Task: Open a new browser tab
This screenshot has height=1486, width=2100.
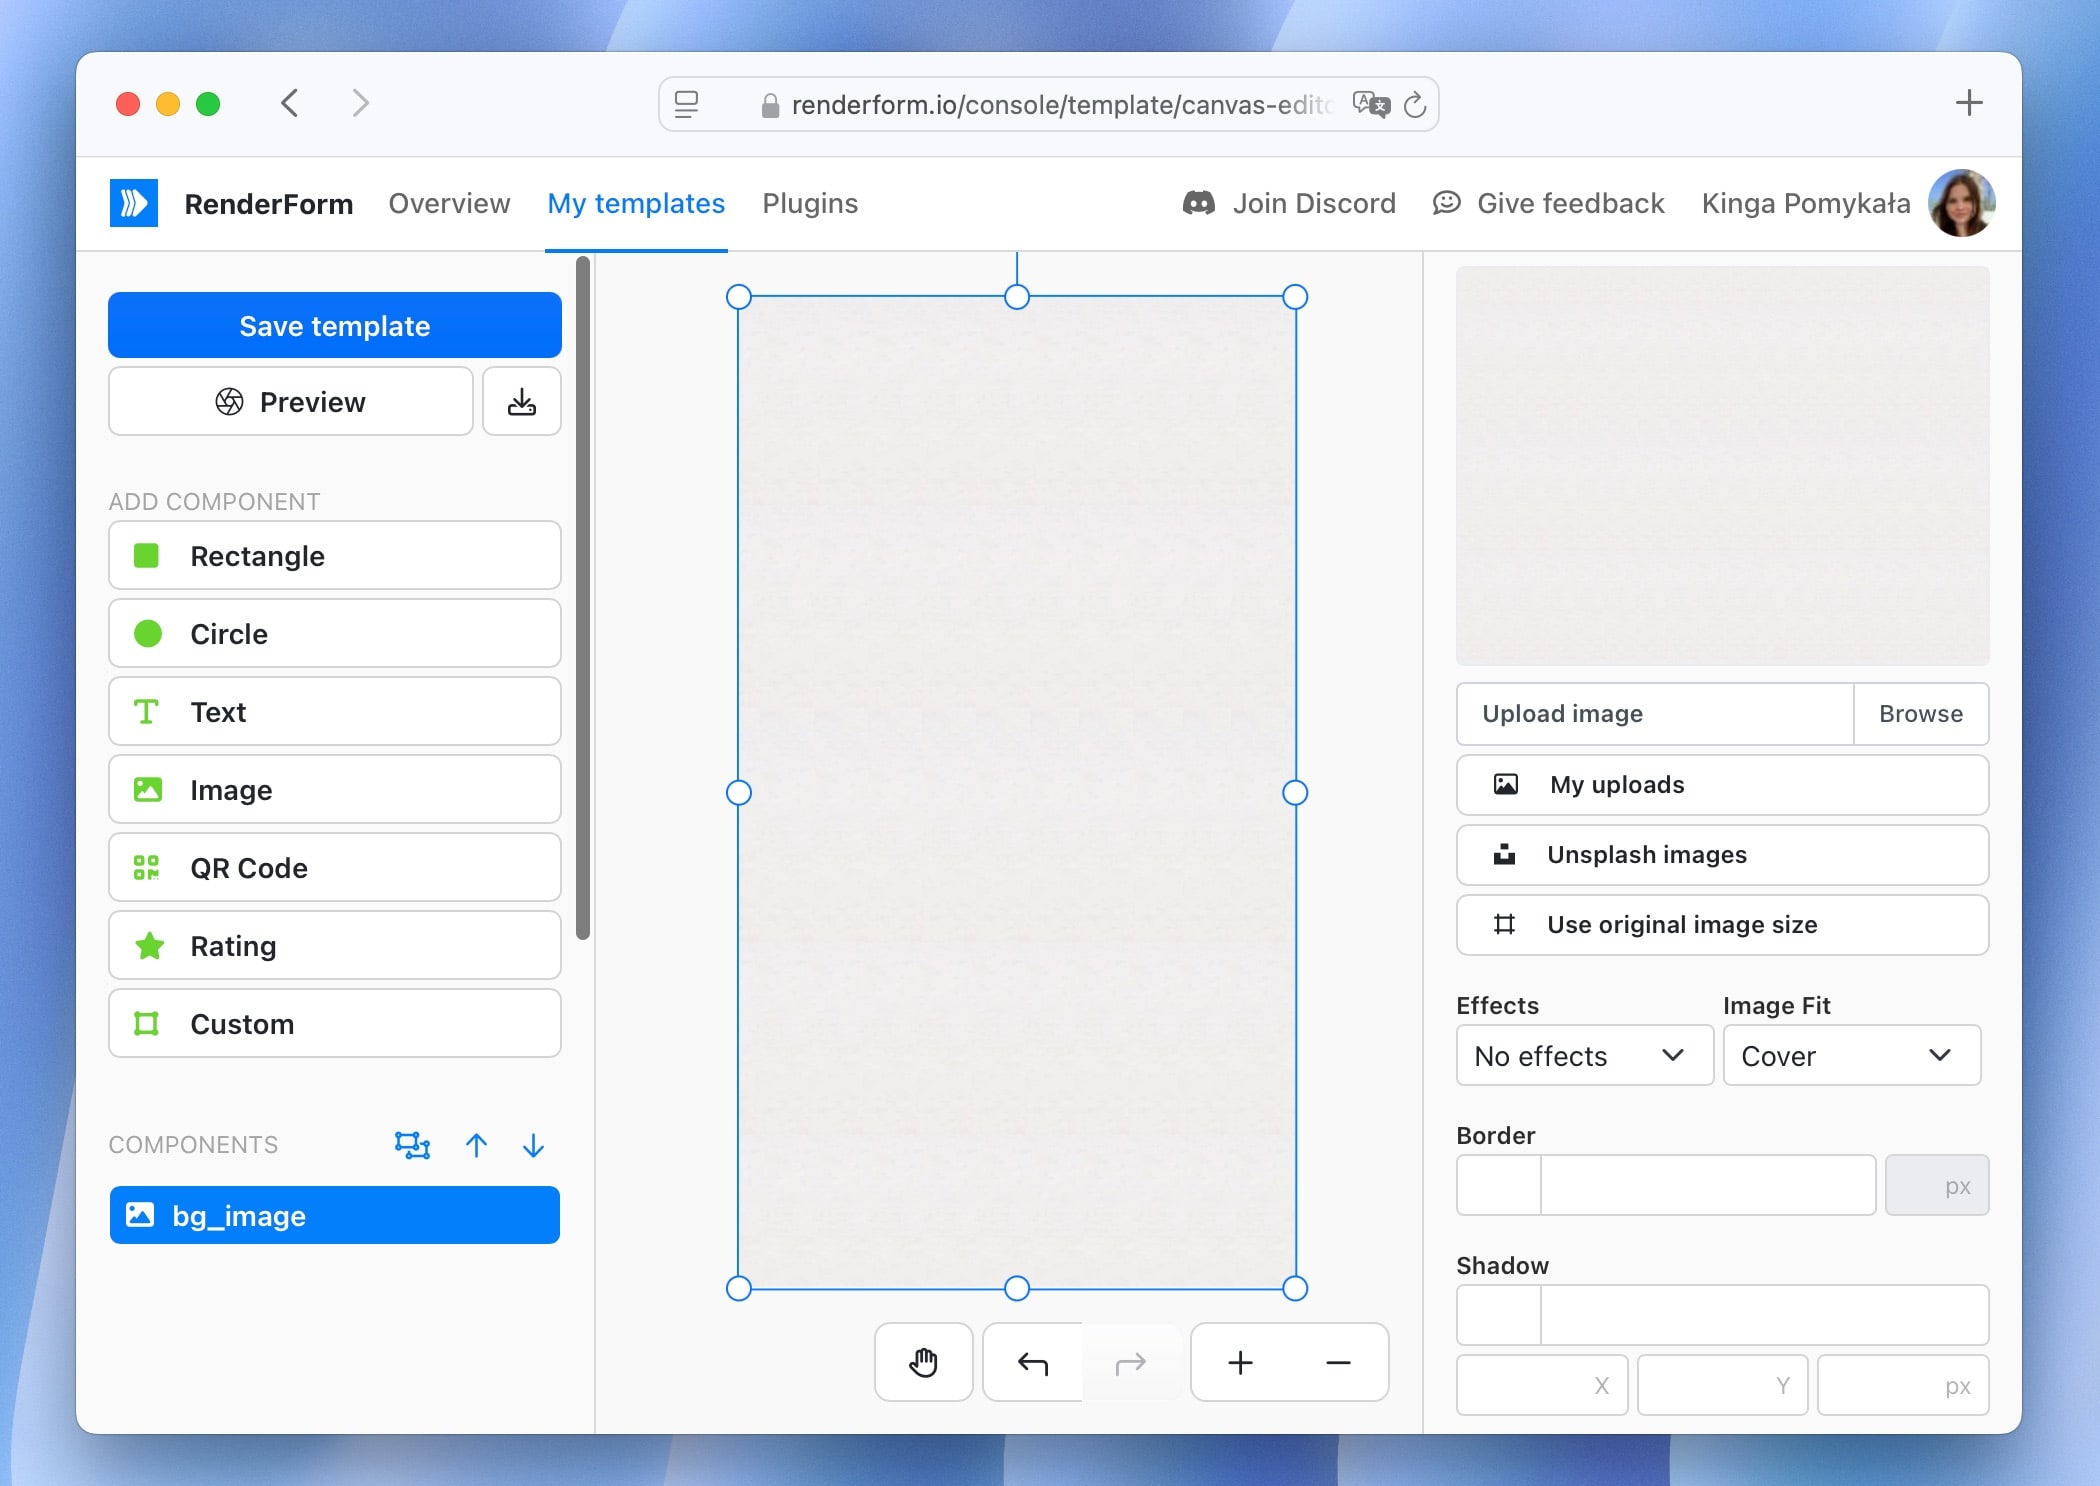Action: click(x=1968, y=103)
